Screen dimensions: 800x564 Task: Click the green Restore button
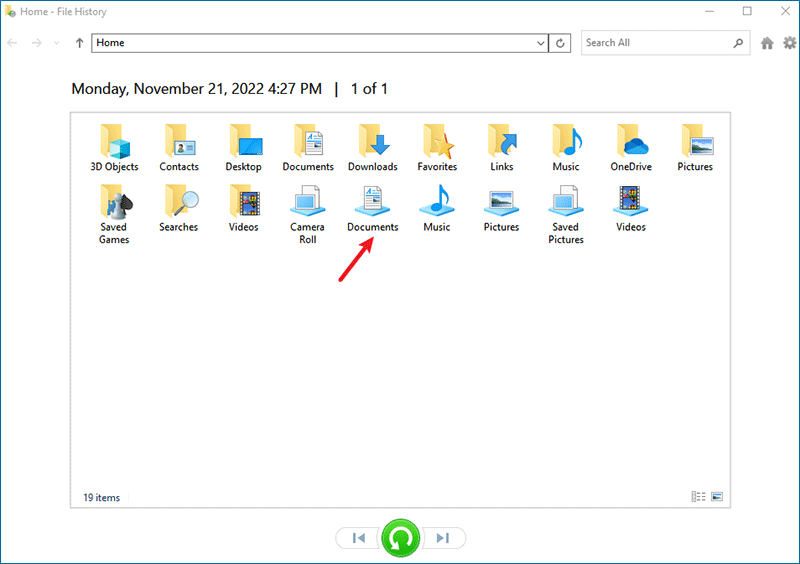click(401, 538)
